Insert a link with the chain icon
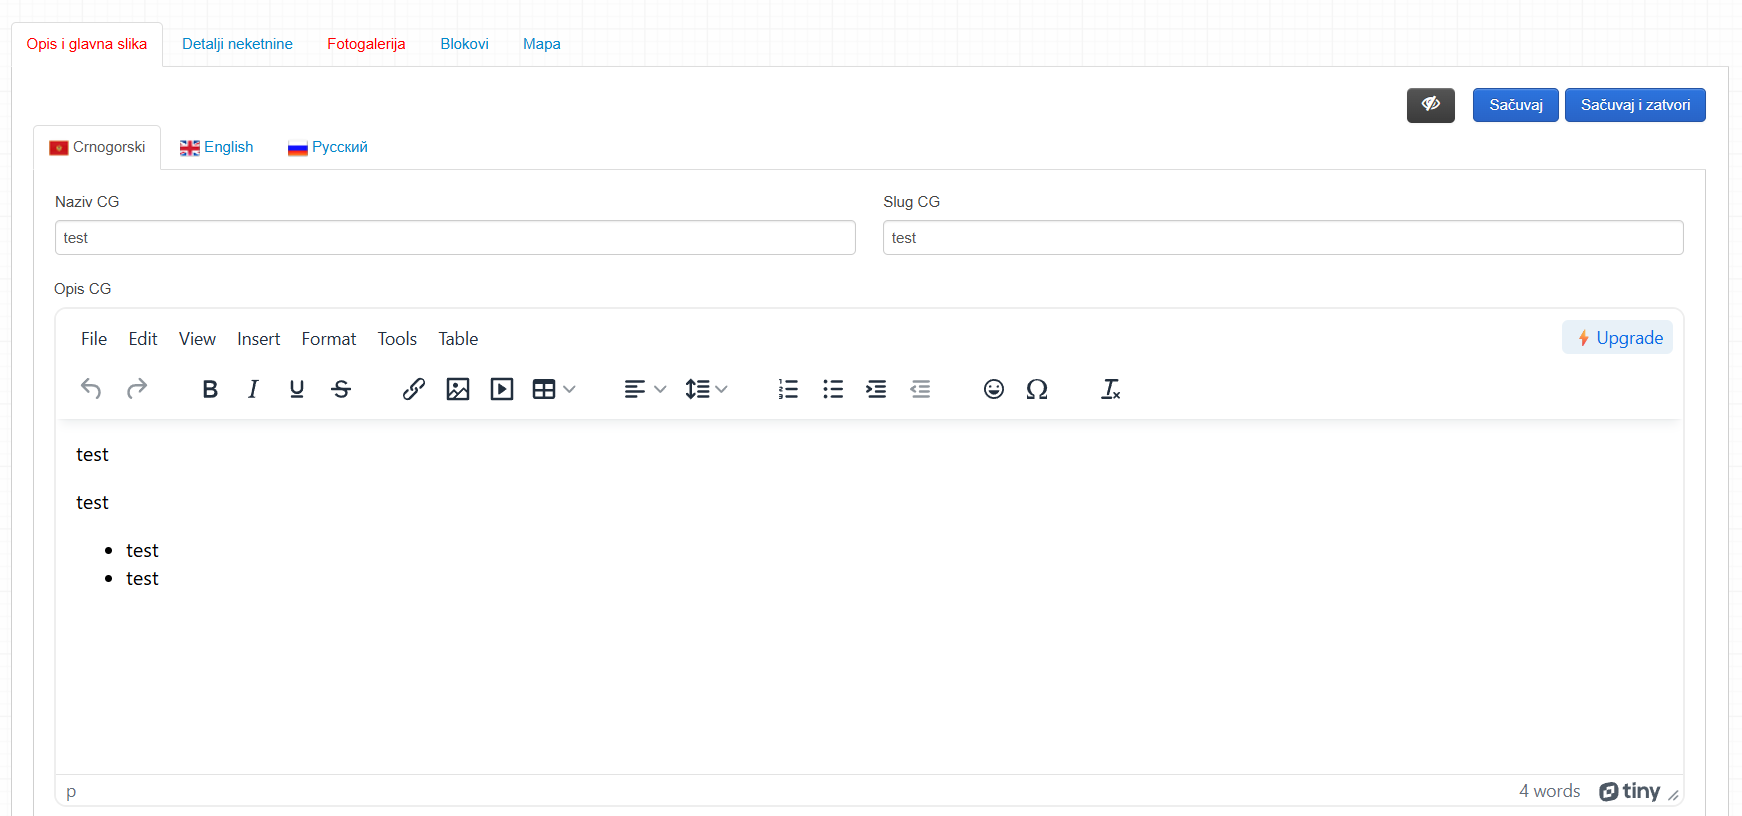1742x816 pixels. [414, 389]
